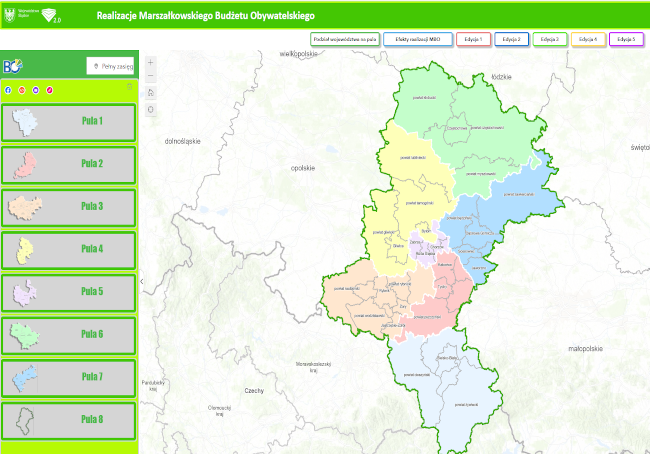Image resolution: width=650 pixels, height=454 pixels.
Task: Click the pink social icon
Action: [49, 90]
